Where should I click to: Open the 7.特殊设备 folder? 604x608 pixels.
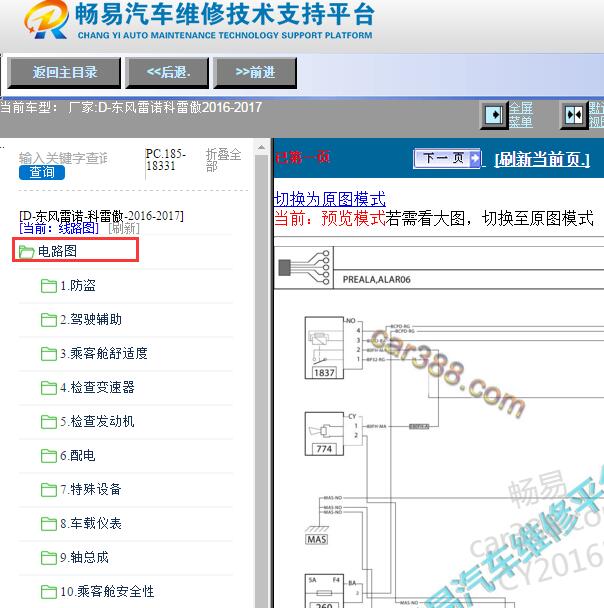click(x=91, y=489)
